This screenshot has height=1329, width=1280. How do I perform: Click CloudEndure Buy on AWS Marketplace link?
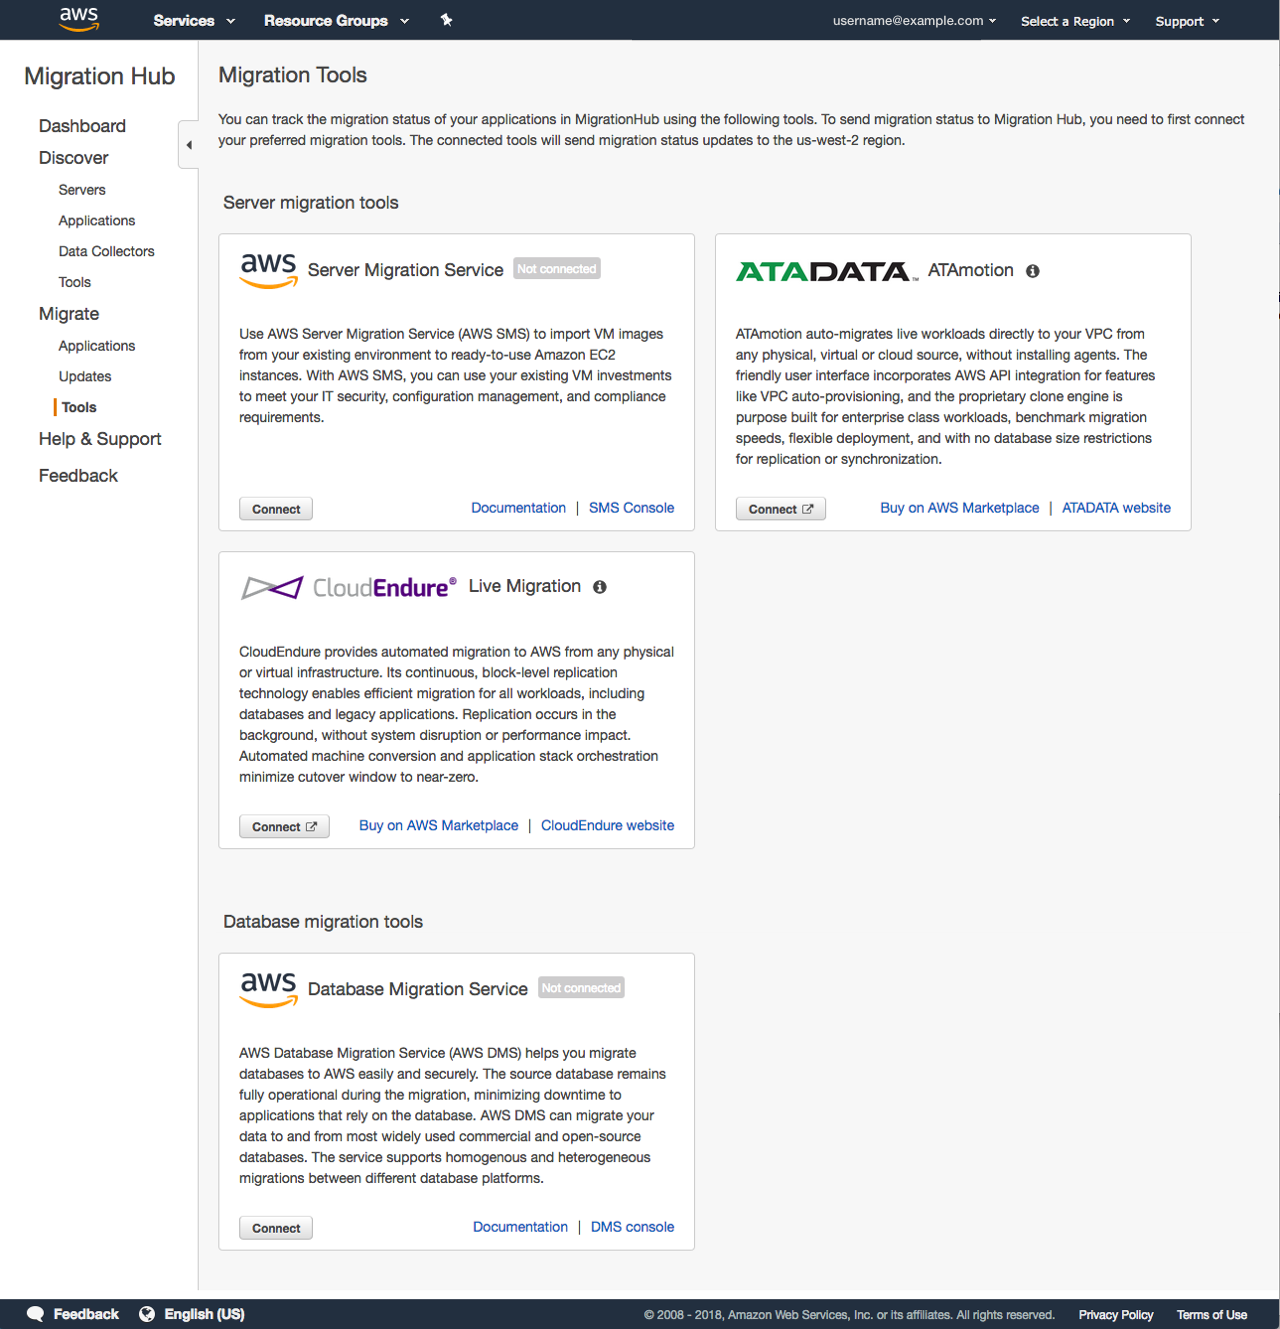click(438, 826)
